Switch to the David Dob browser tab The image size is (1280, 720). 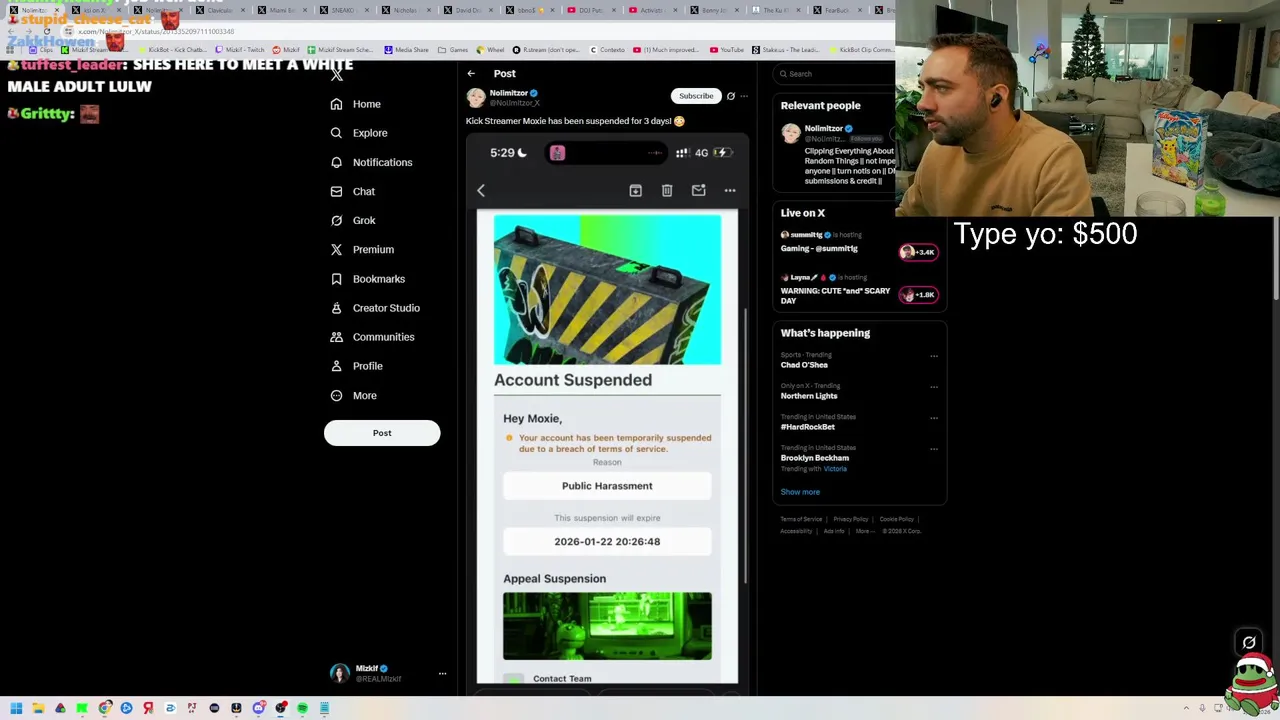coord(466,10)
